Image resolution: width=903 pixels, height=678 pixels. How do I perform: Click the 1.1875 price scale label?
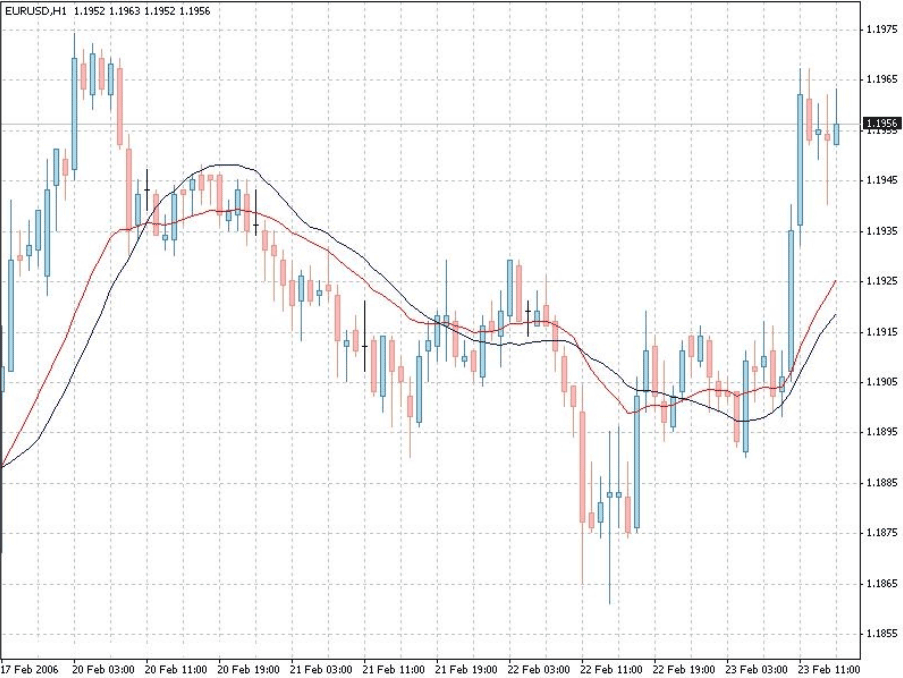click(x=882, y=533)
